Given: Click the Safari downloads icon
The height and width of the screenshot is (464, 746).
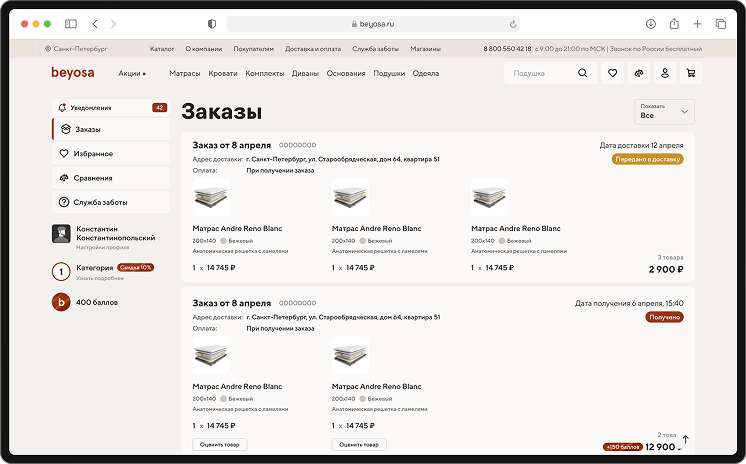Looking at the screenshot, I should (650, 23).
